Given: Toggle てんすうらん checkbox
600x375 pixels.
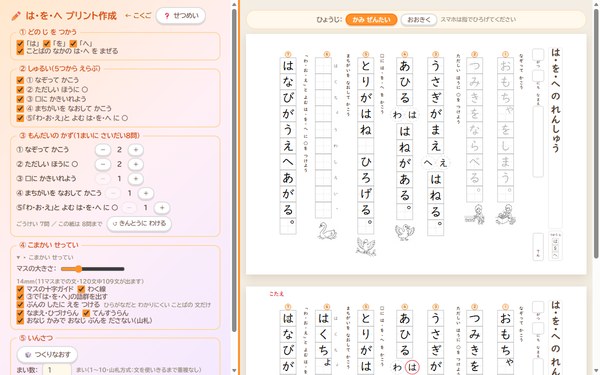Looking at the screenshot, I should click(x=86, y=313).
